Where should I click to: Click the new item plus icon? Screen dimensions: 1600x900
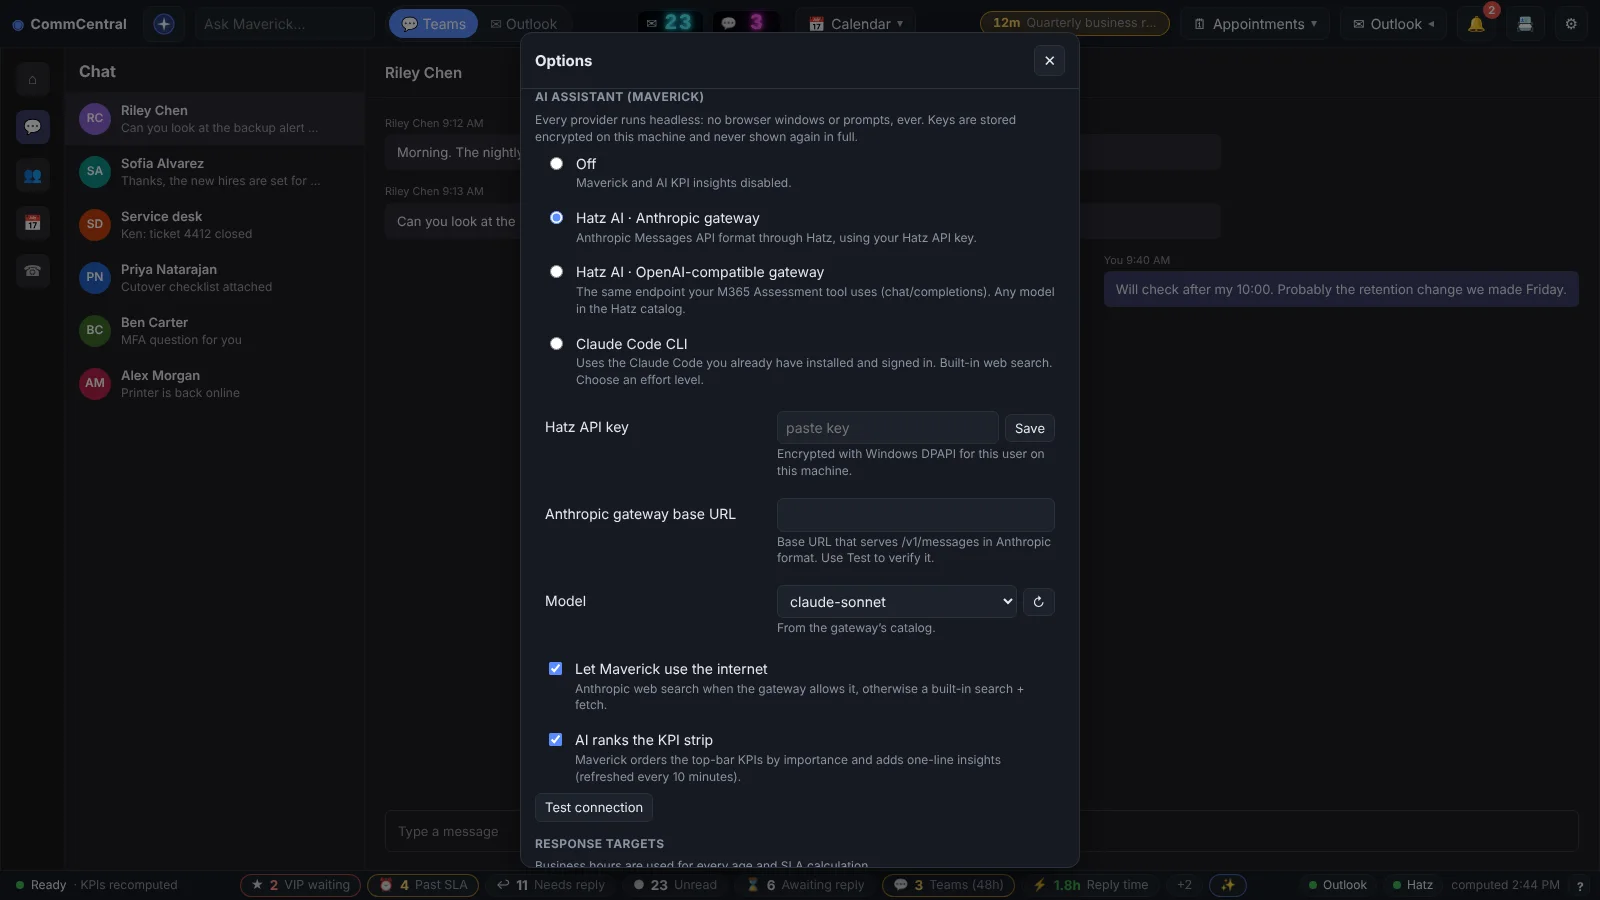point(164,24)
